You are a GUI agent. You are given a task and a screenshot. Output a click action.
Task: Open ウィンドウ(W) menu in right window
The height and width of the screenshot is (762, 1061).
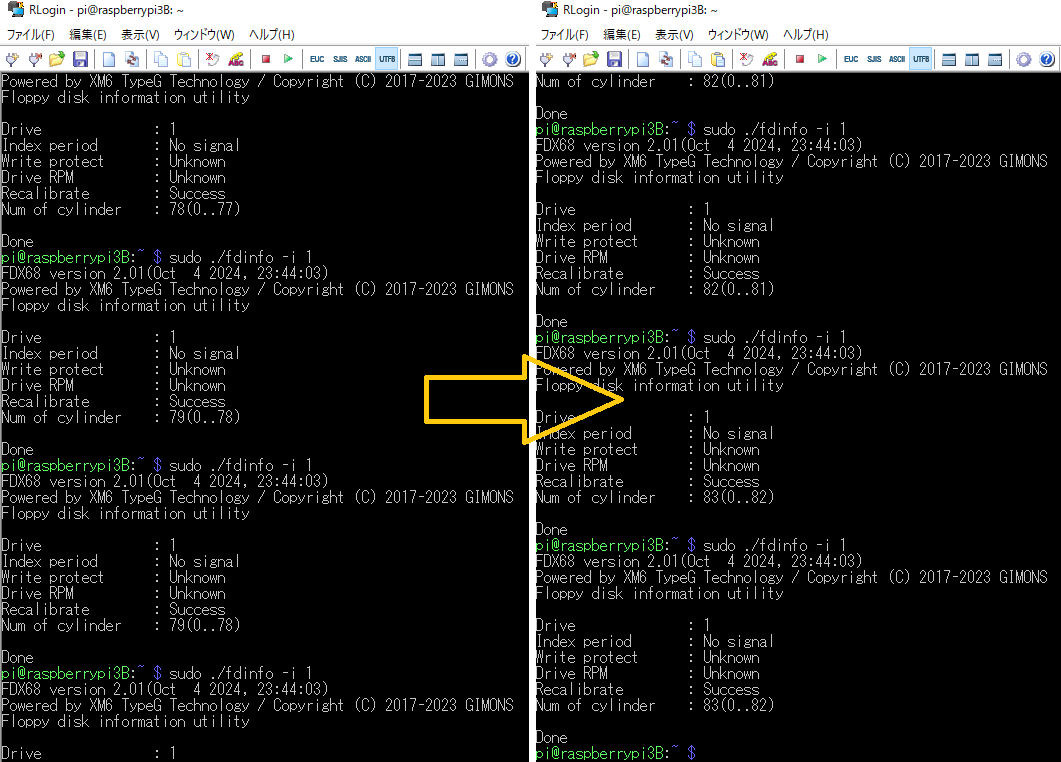pyautogui.click(x=738, y=35)
